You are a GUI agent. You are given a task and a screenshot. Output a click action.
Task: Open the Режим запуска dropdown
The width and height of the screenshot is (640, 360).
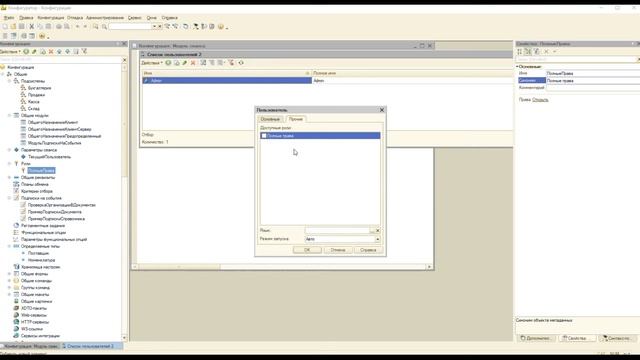[378, 239]
